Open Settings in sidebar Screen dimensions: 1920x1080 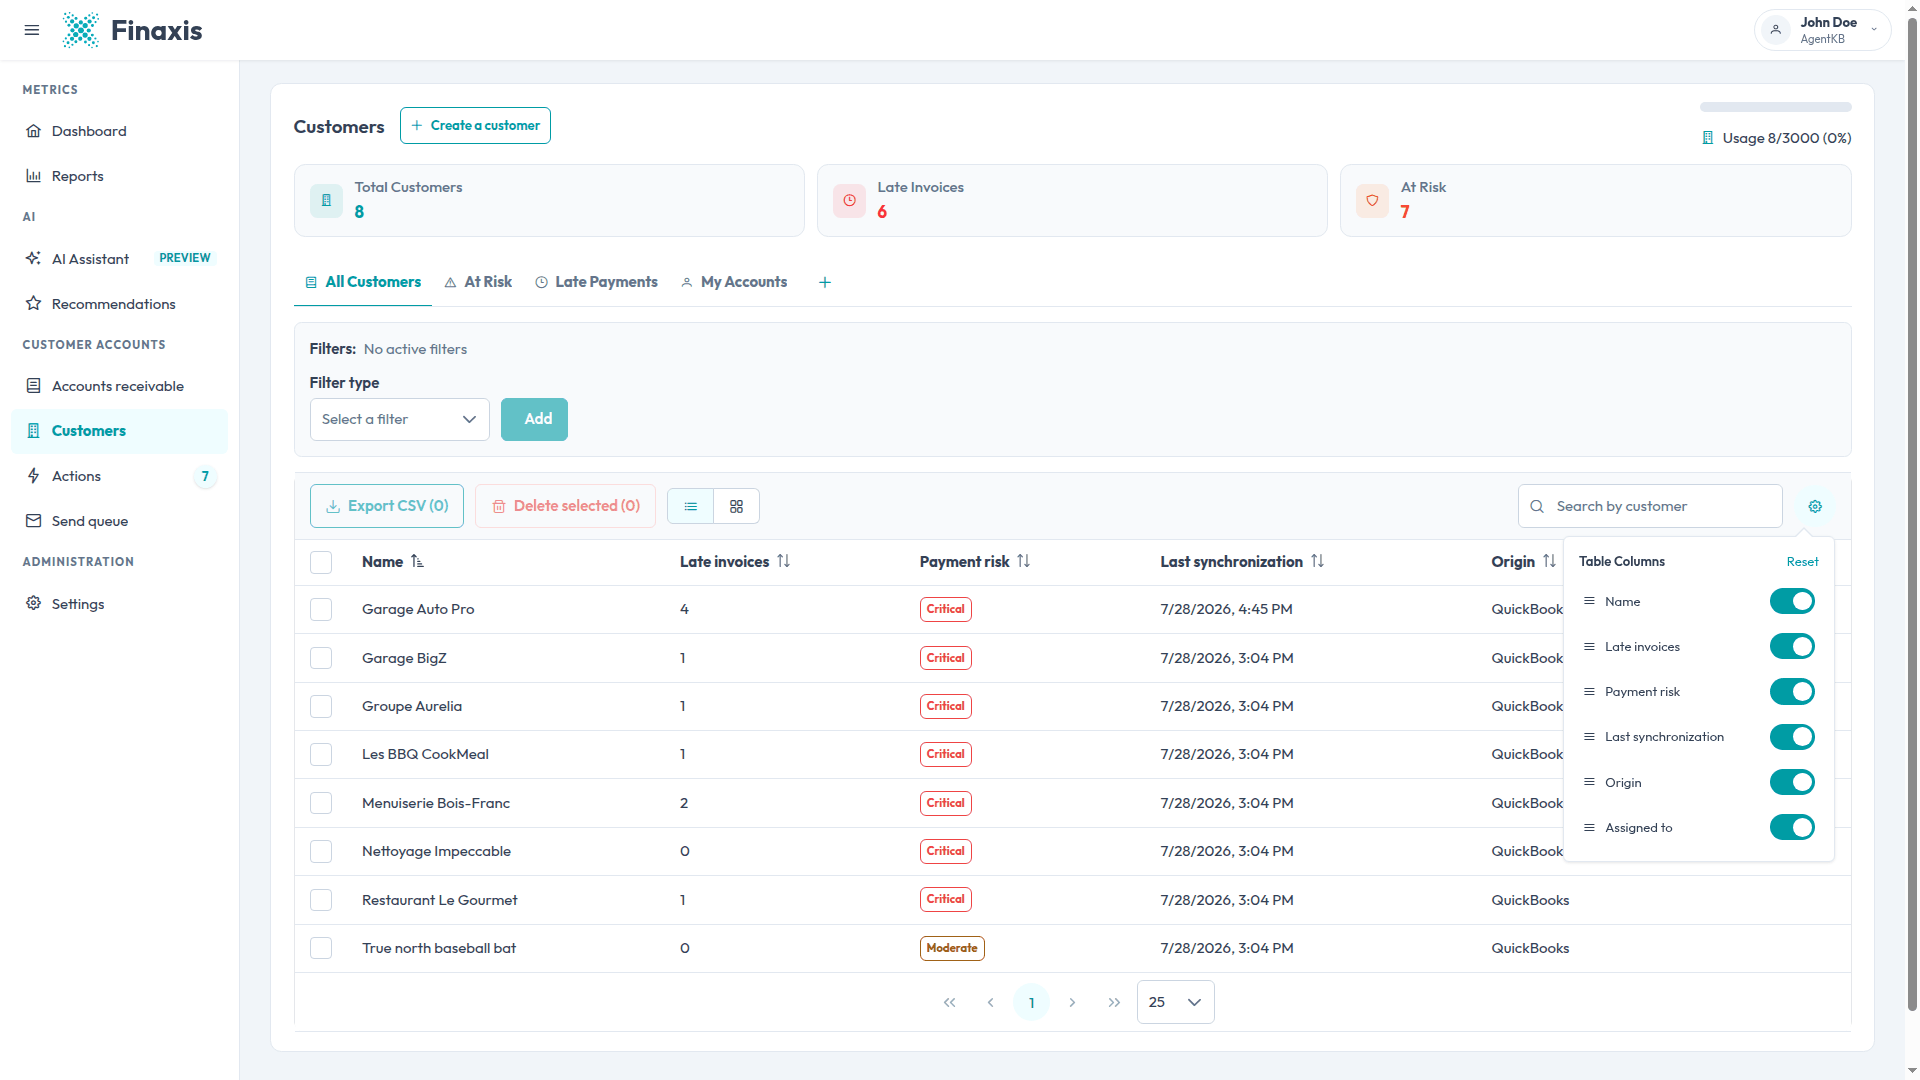(119, 604)
